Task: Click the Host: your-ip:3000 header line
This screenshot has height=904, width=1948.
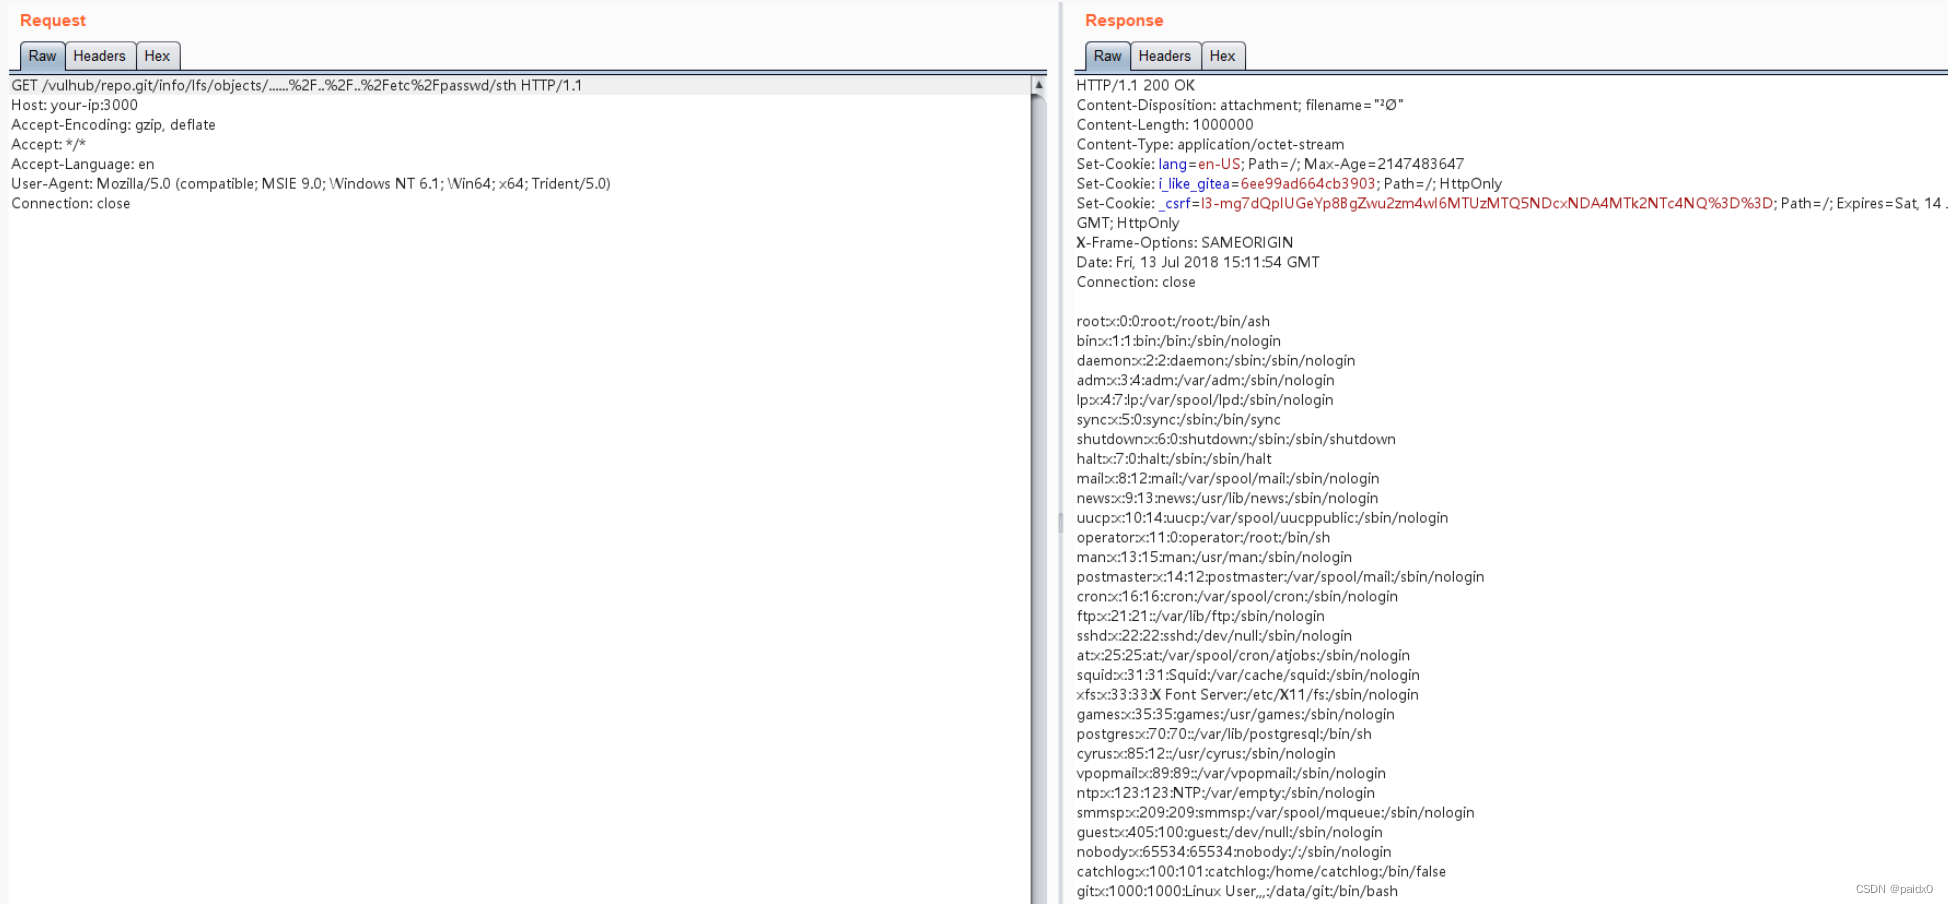Action: pos(75,105)
